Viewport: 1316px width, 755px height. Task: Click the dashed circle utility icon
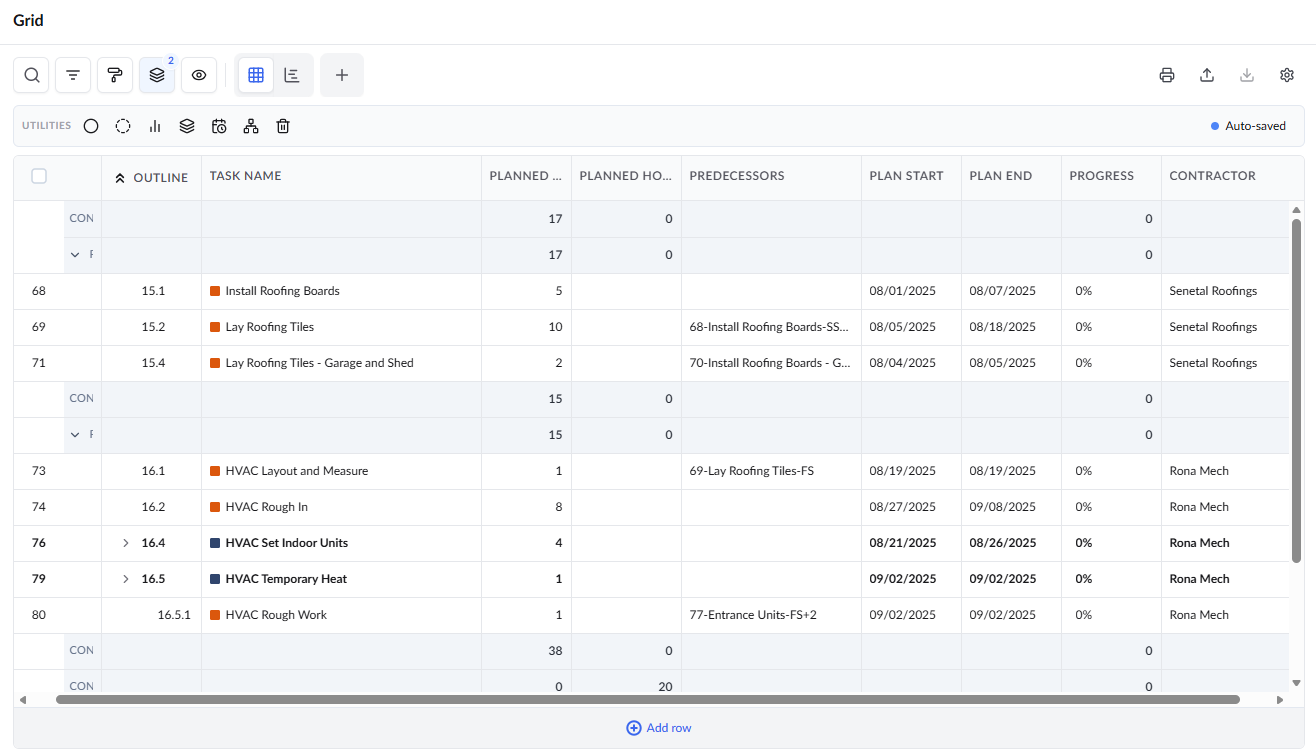[123, 126]
